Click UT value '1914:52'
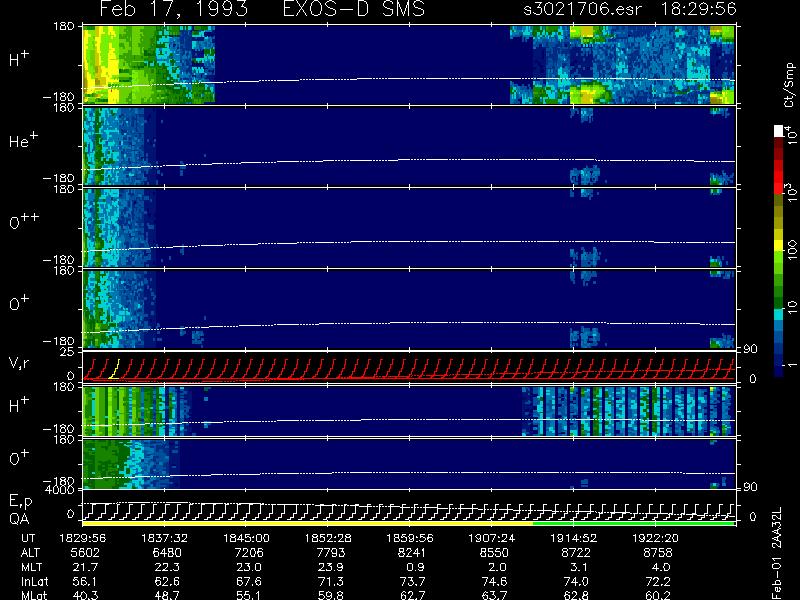Image resolution: width=800 pixels, height=600 pixels. tap(573, 538)
